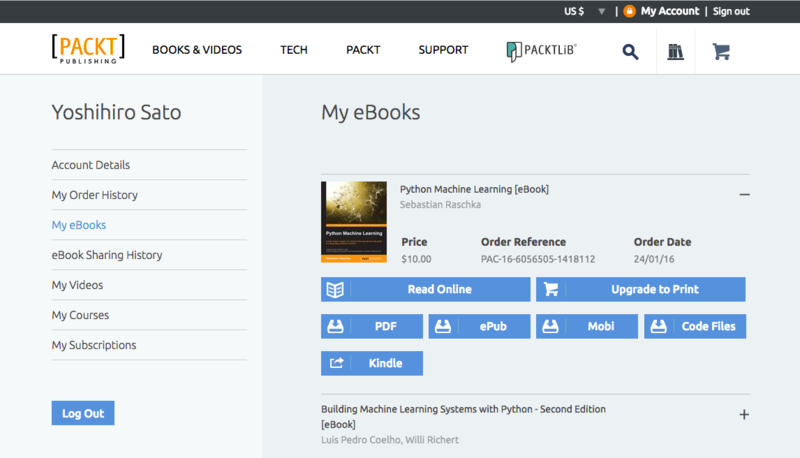Download the PDF version
This screenshot has height=458, width=800.
[372, 326]
